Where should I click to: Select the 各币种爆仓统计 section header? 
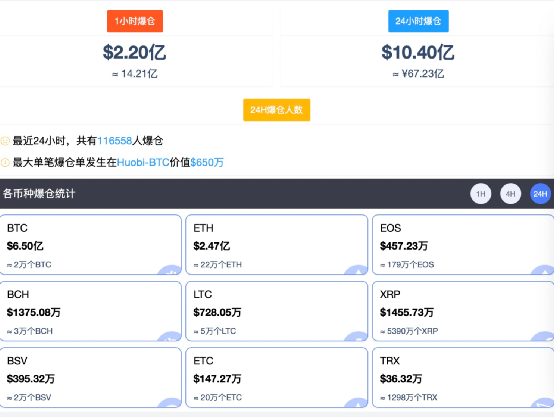coord(39,194)
